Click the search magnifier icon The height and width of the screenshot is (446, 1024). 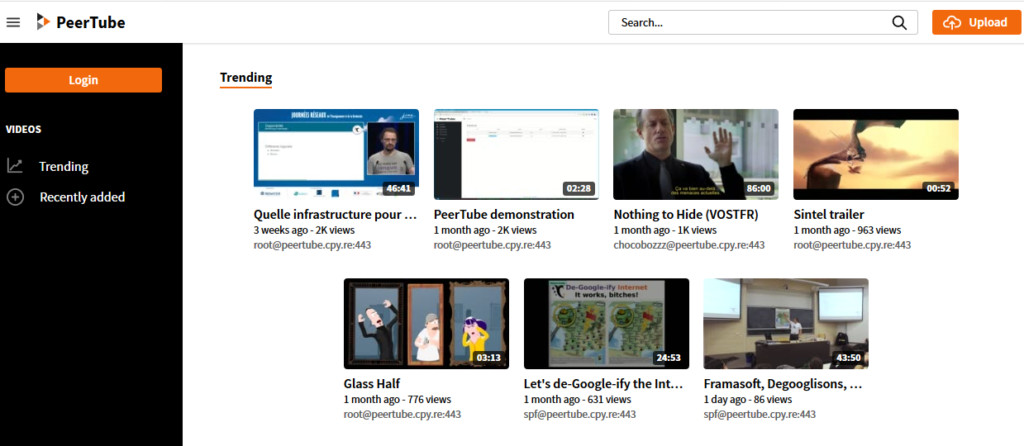(x=899, y=23)
